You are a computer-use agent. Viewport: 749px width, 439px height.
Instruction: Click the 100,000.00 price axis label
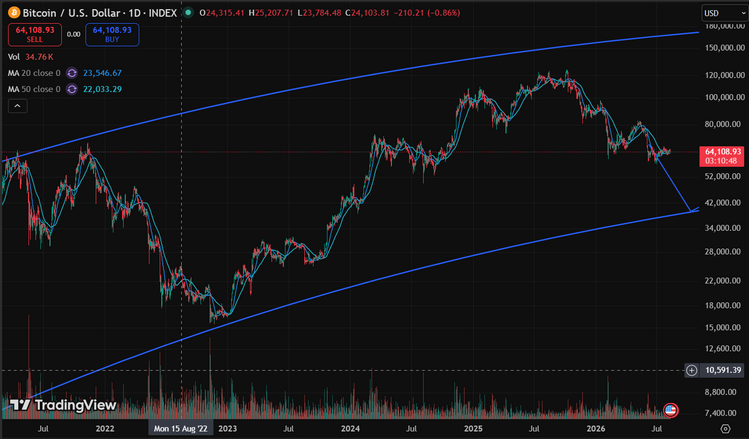click(x=725, y=97)
